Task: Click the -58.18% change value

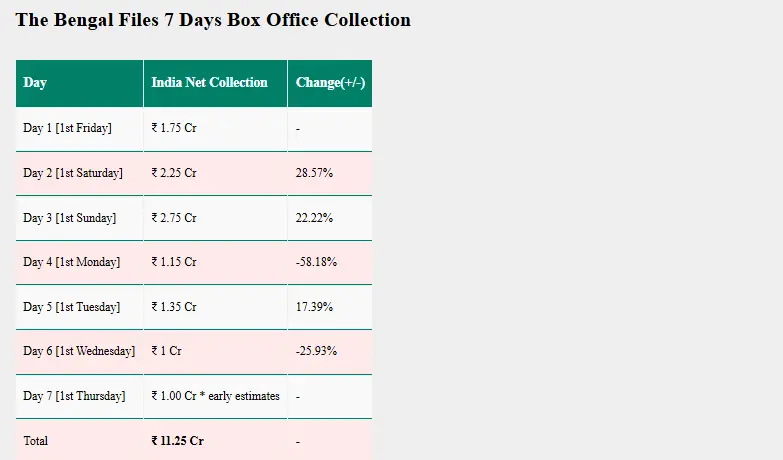Action: point(316,262)
